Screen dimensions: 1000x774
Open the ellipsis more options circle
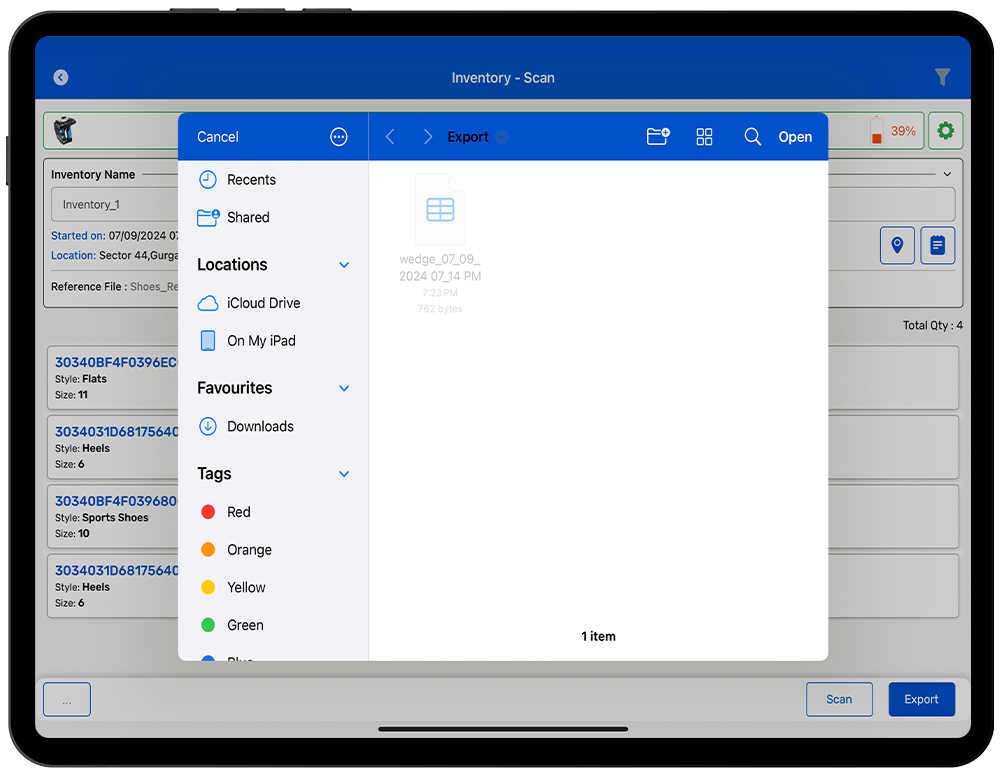click(x=339, y=137)
